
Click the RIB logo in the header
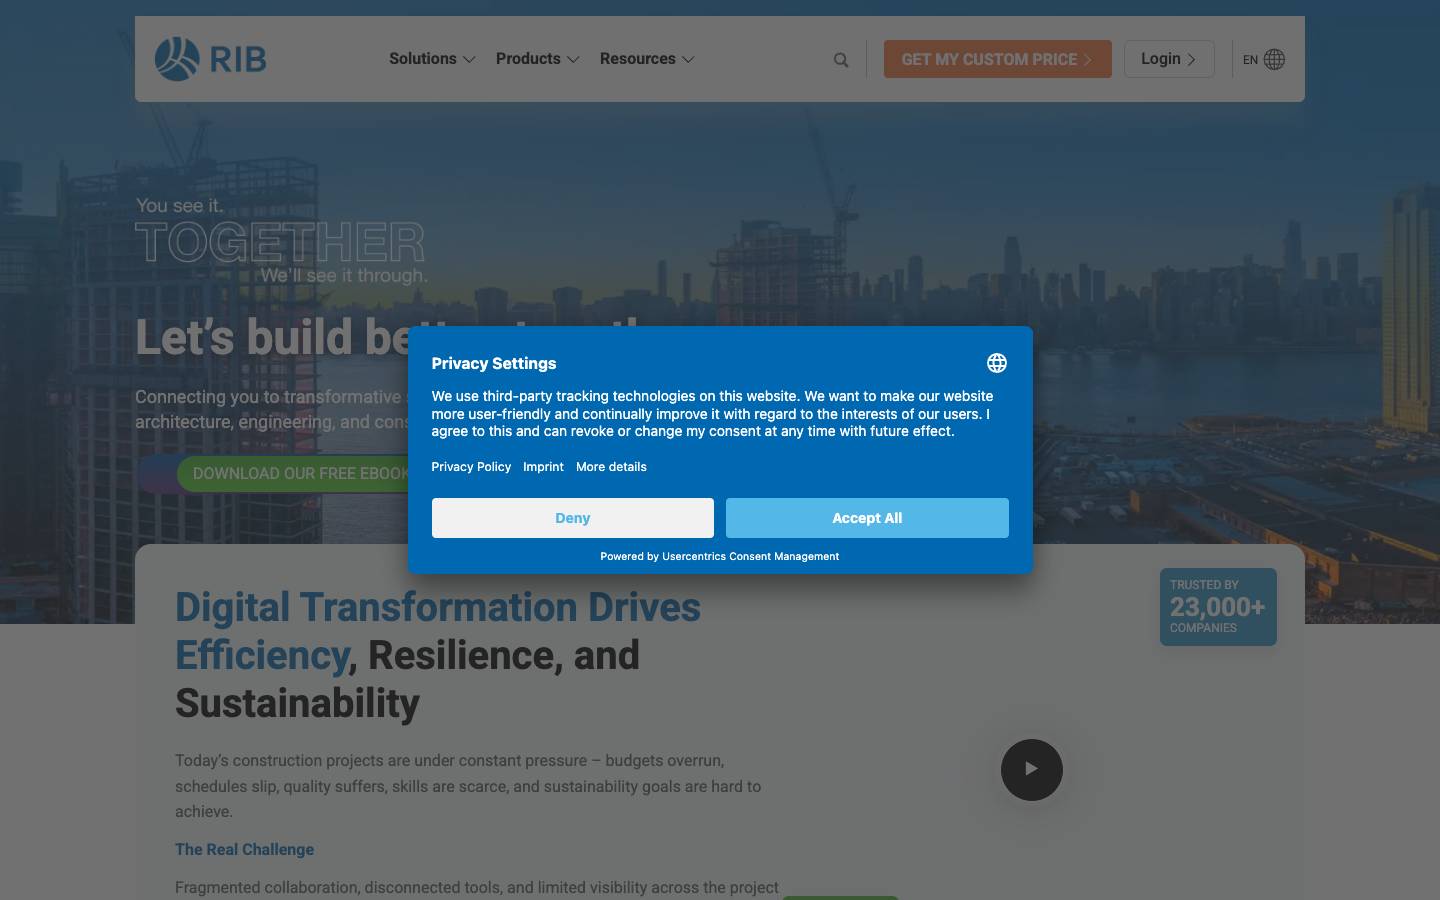(211, 59)
